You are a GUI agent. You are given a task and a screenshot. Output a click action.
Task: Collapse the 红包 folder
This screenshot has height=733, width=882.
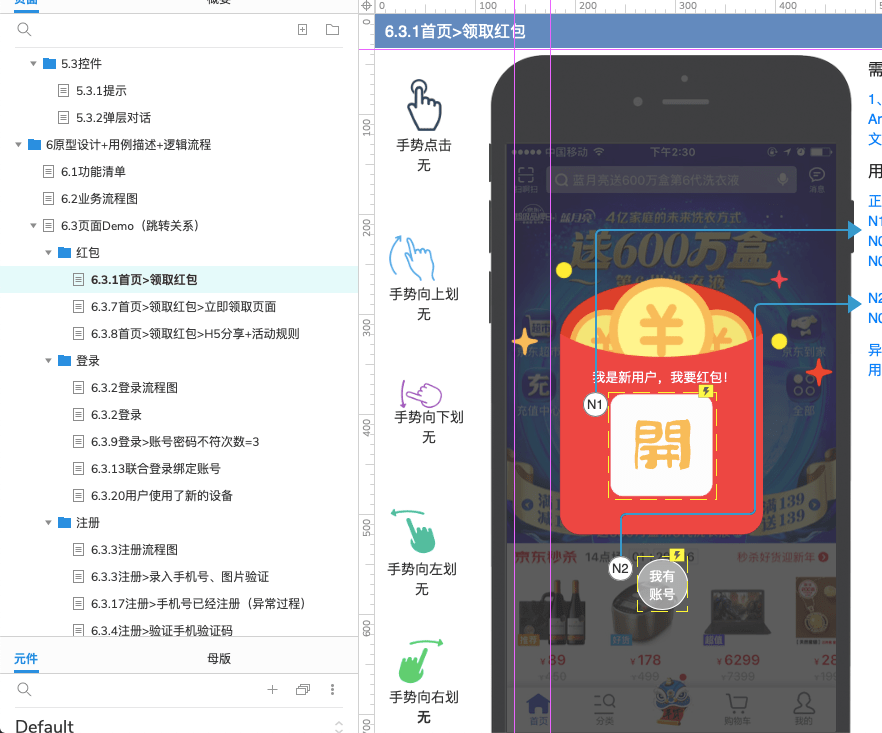(48, 253)
